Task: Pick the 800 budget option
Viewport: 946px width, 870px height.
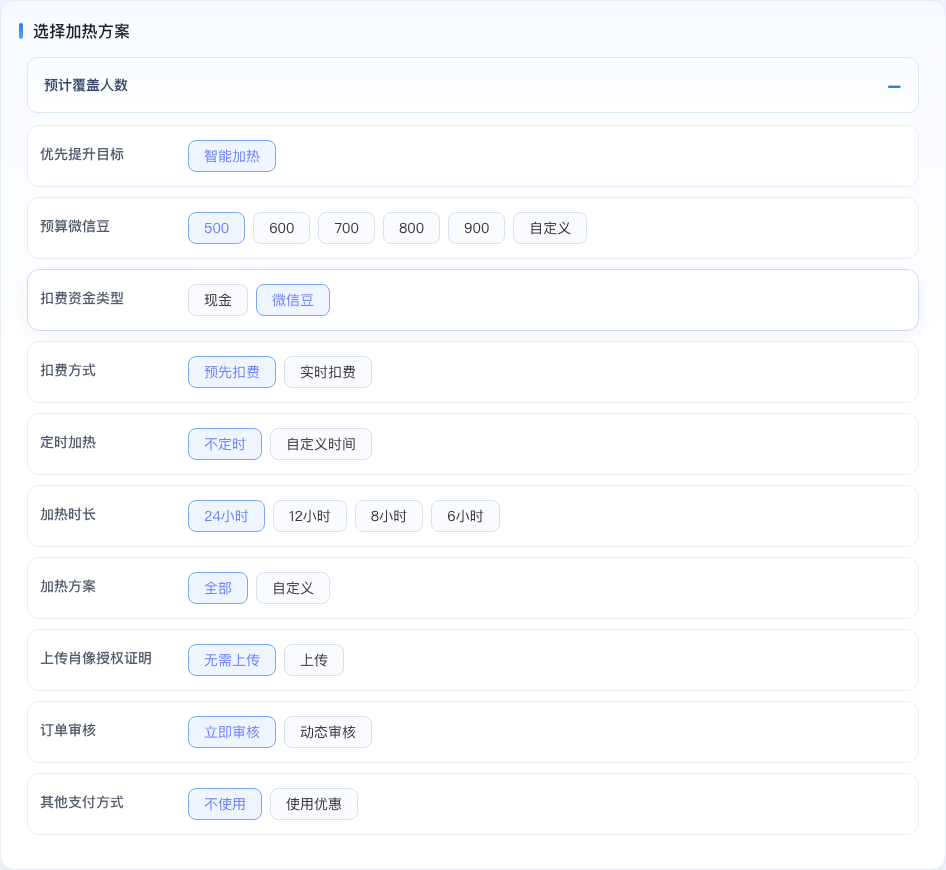Action: click(411, 228)
